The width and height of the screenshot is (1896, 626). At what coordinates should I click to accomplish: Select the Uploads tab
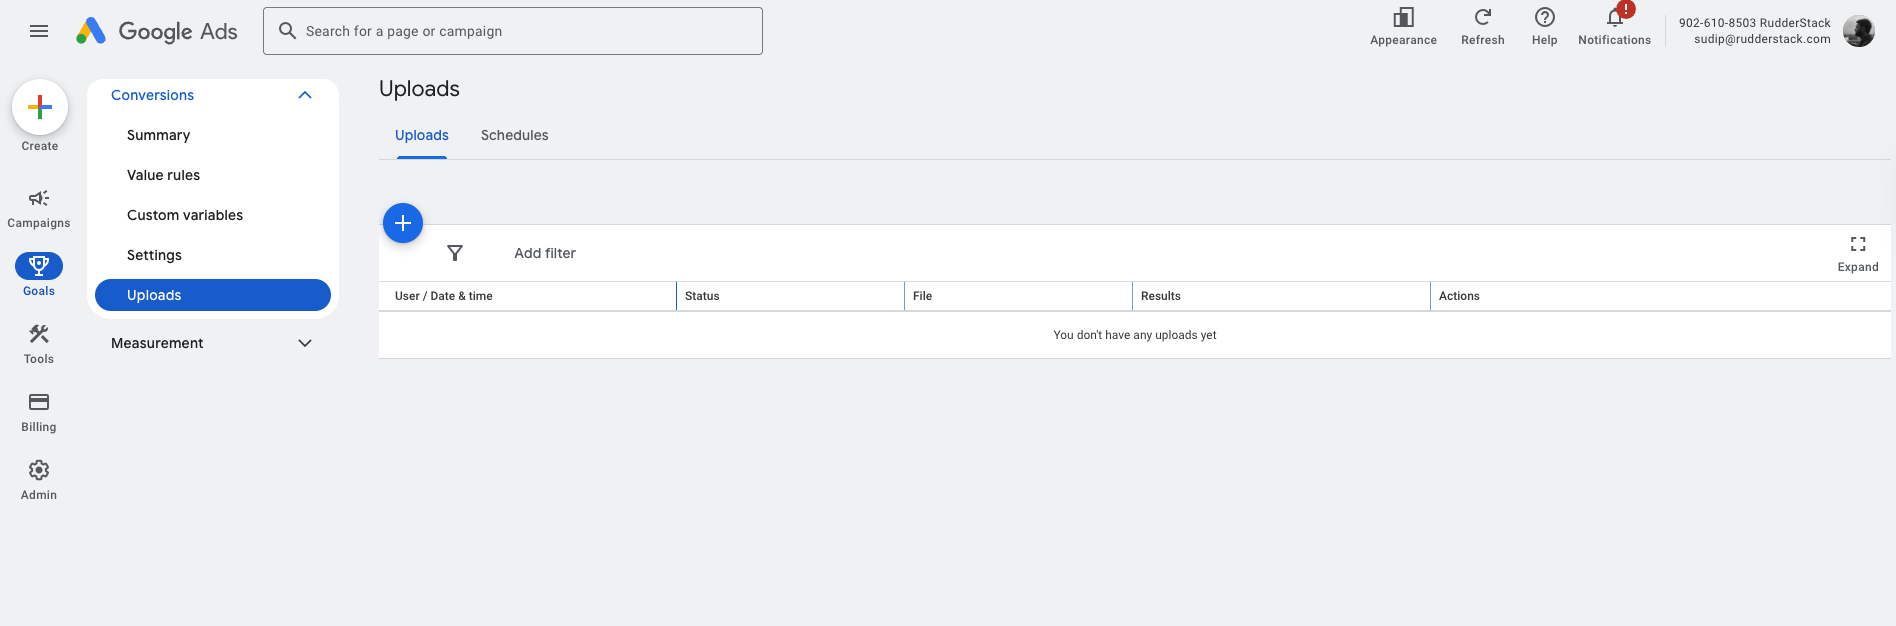click(421, 135)
